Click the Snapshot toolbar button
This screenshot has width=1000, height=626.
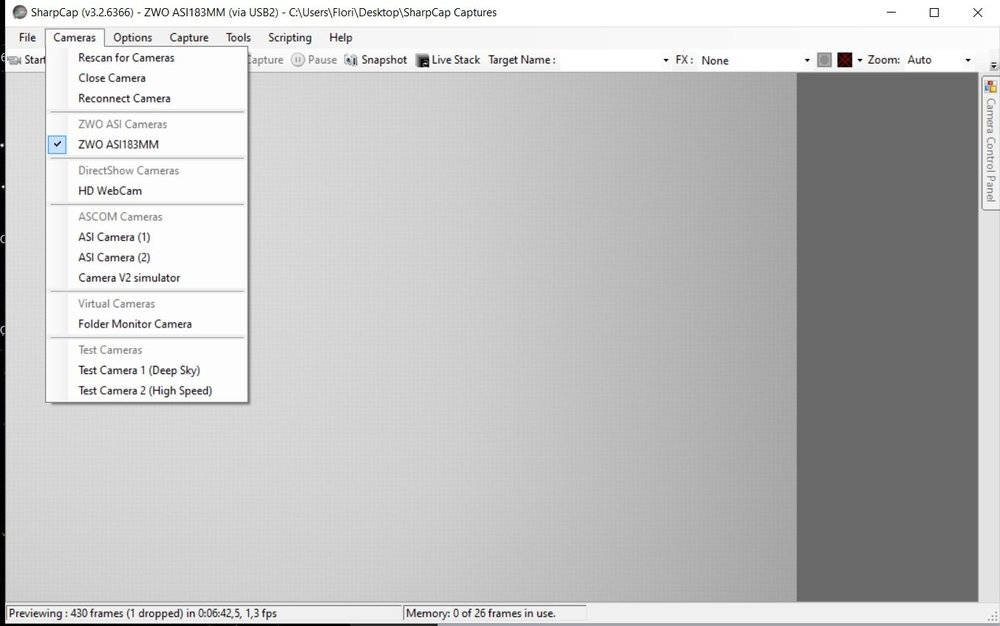tap(376, 60)
